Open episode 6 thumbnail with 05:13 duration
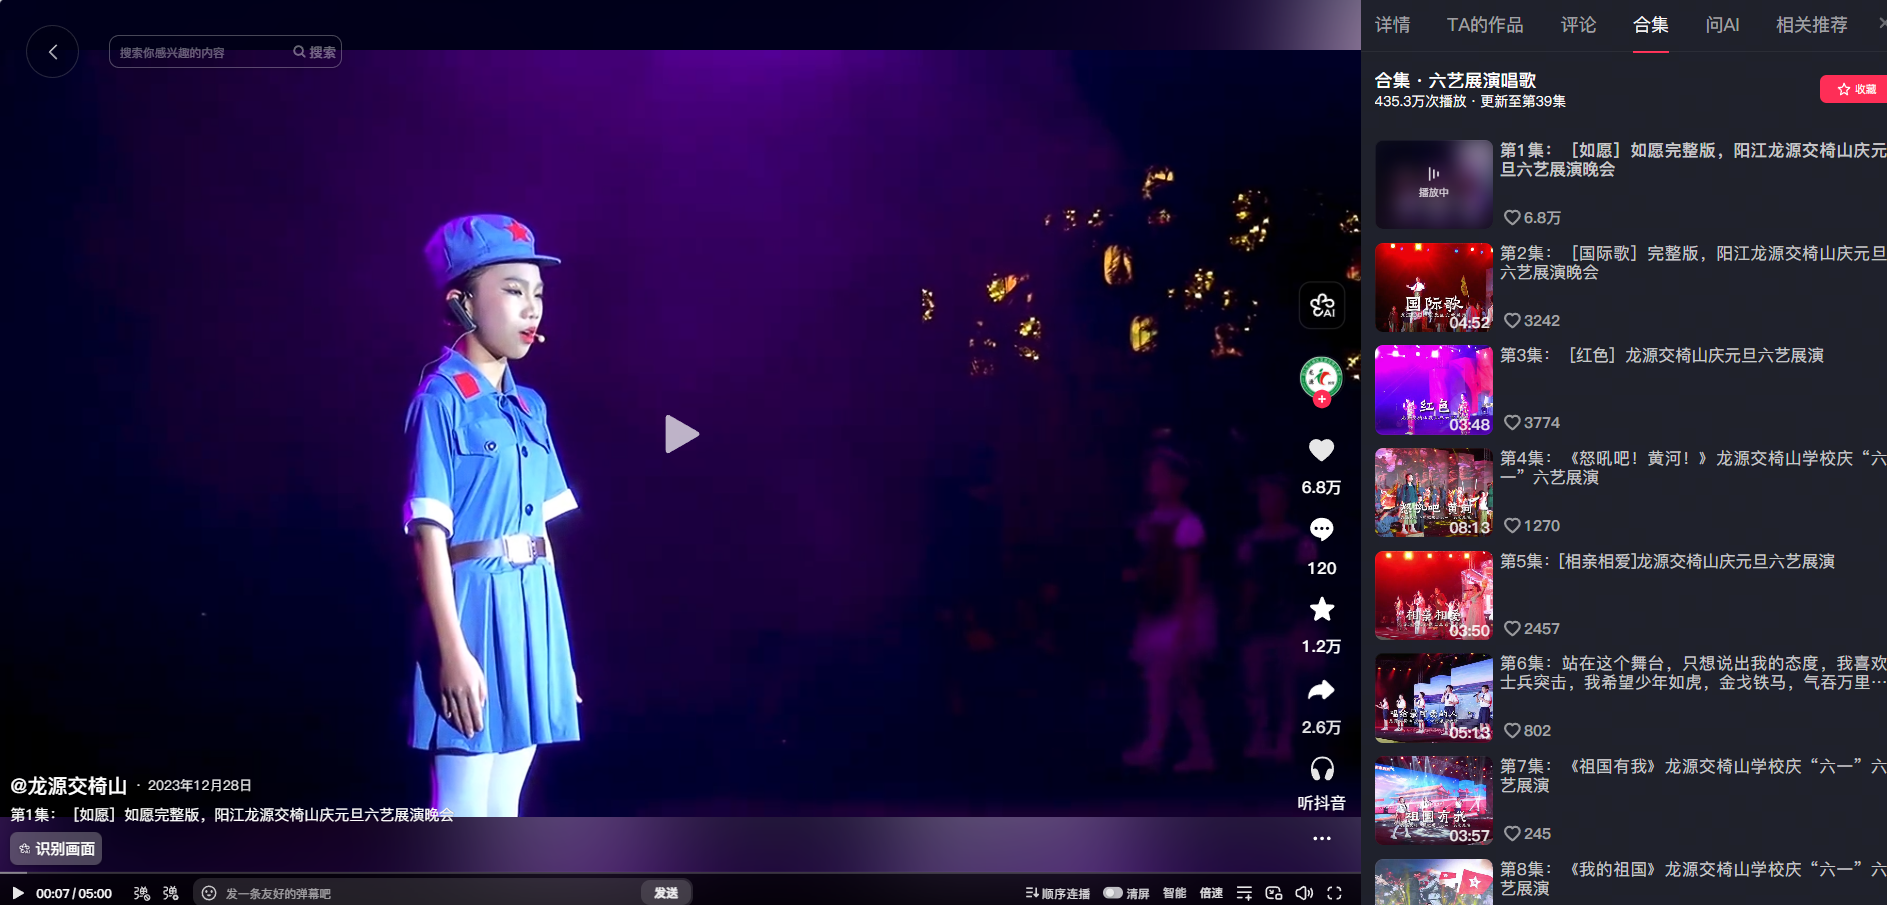 pos(1434,698)
